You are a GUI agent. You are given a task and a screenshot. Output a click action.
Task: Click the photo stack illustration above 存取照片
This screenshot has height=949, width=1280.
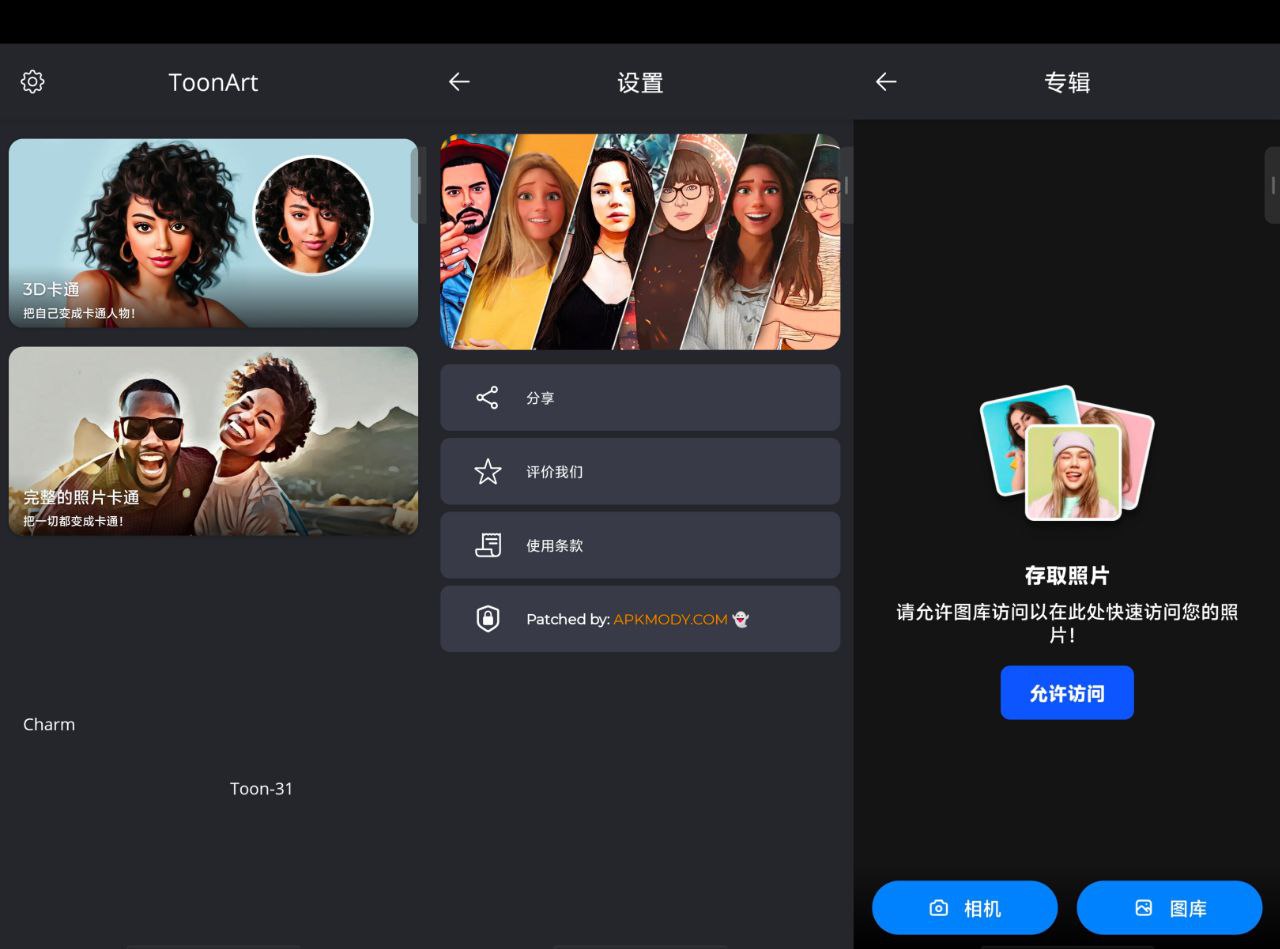click(1066, 452)
